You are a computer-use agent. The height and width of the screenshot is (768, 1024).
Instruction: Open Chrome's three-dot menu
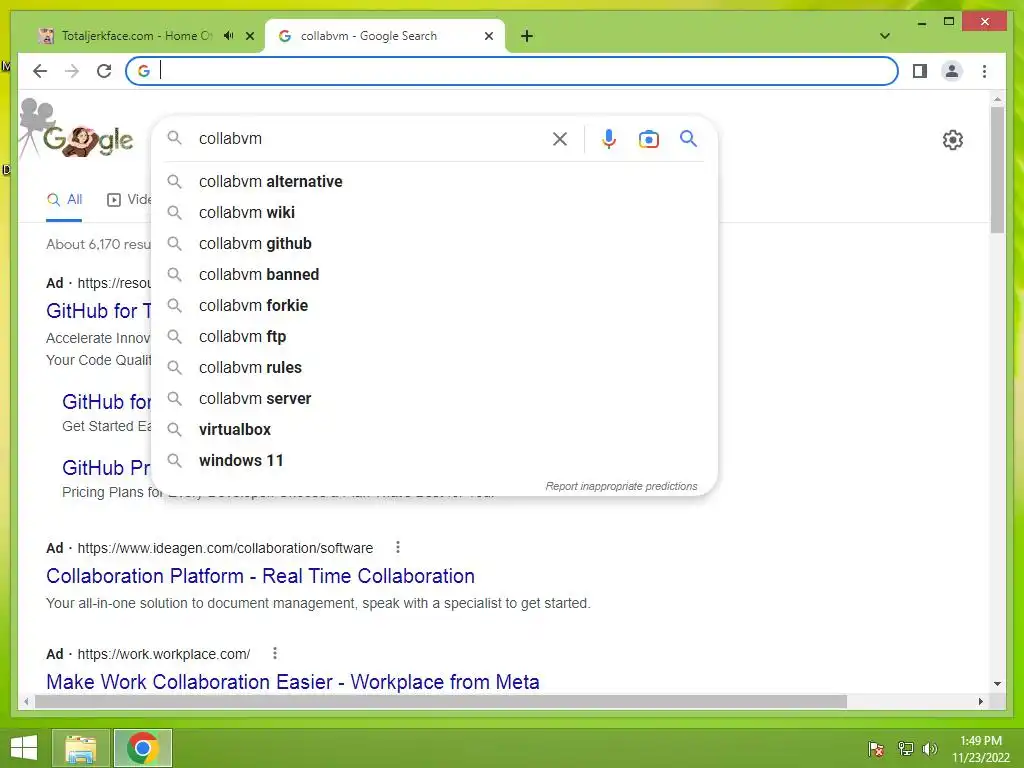(984, 71)
